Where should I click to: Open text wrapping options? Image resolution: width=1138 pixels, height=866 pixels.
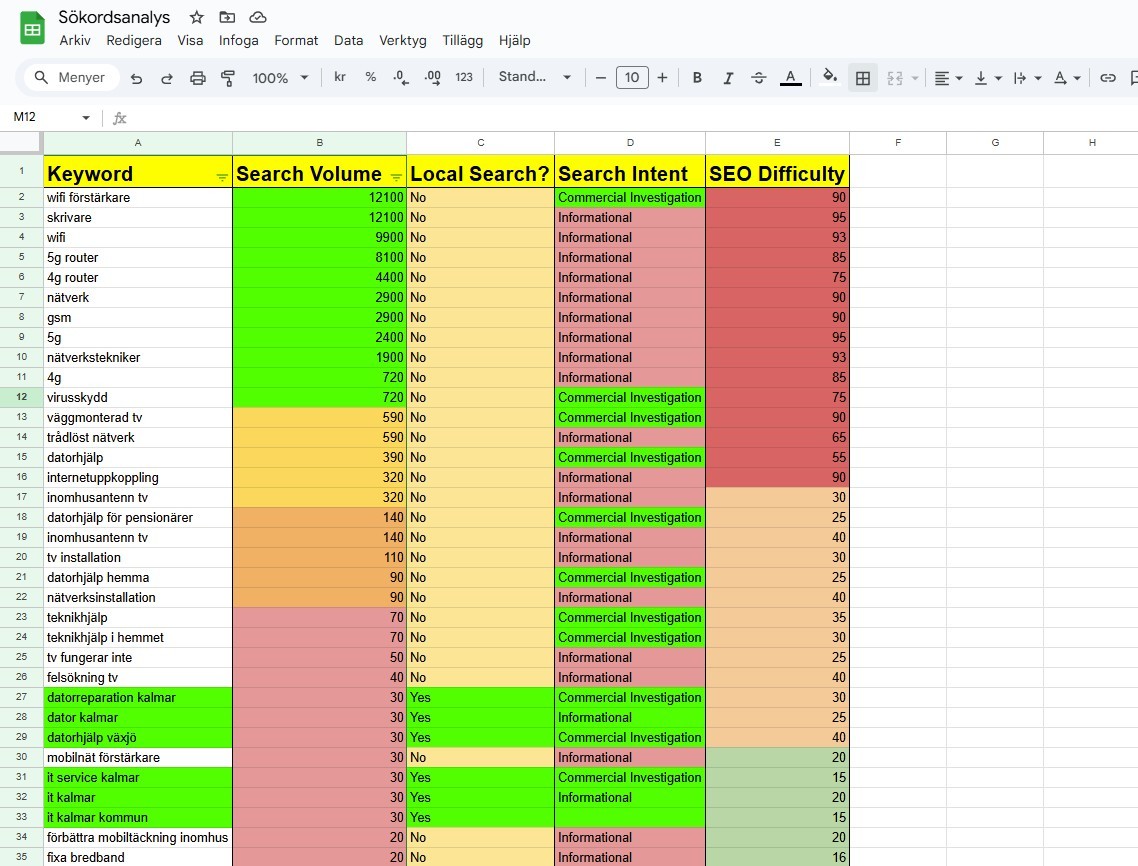coord(1027,78)
